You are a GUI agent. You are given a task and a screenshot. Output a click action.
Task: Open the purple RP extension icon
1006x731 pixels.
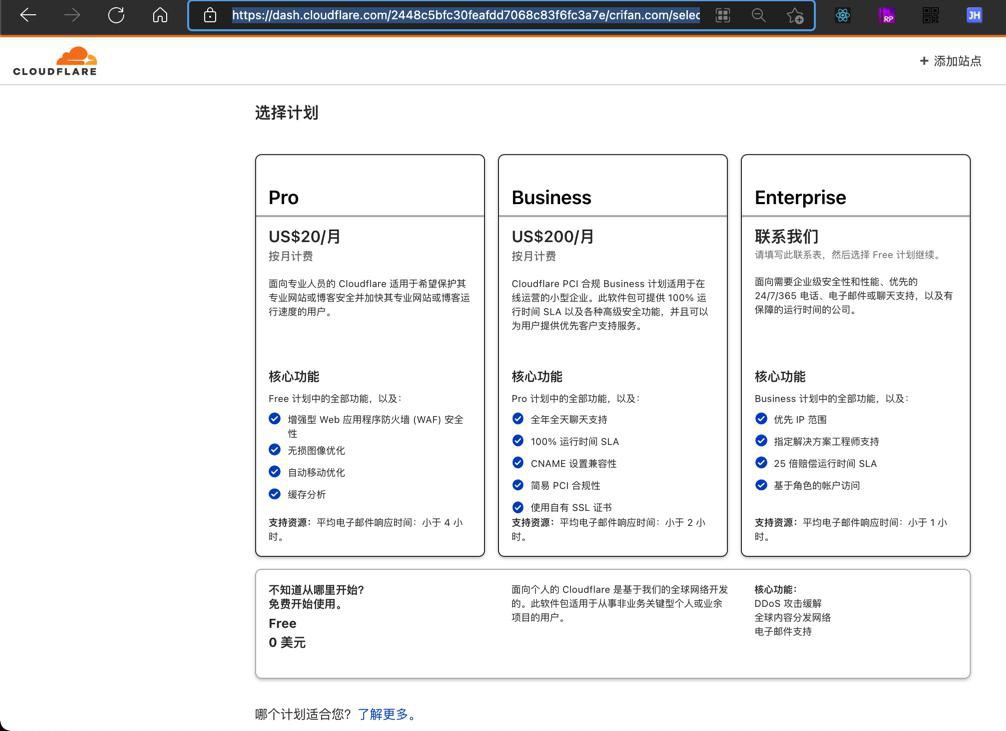887,15
